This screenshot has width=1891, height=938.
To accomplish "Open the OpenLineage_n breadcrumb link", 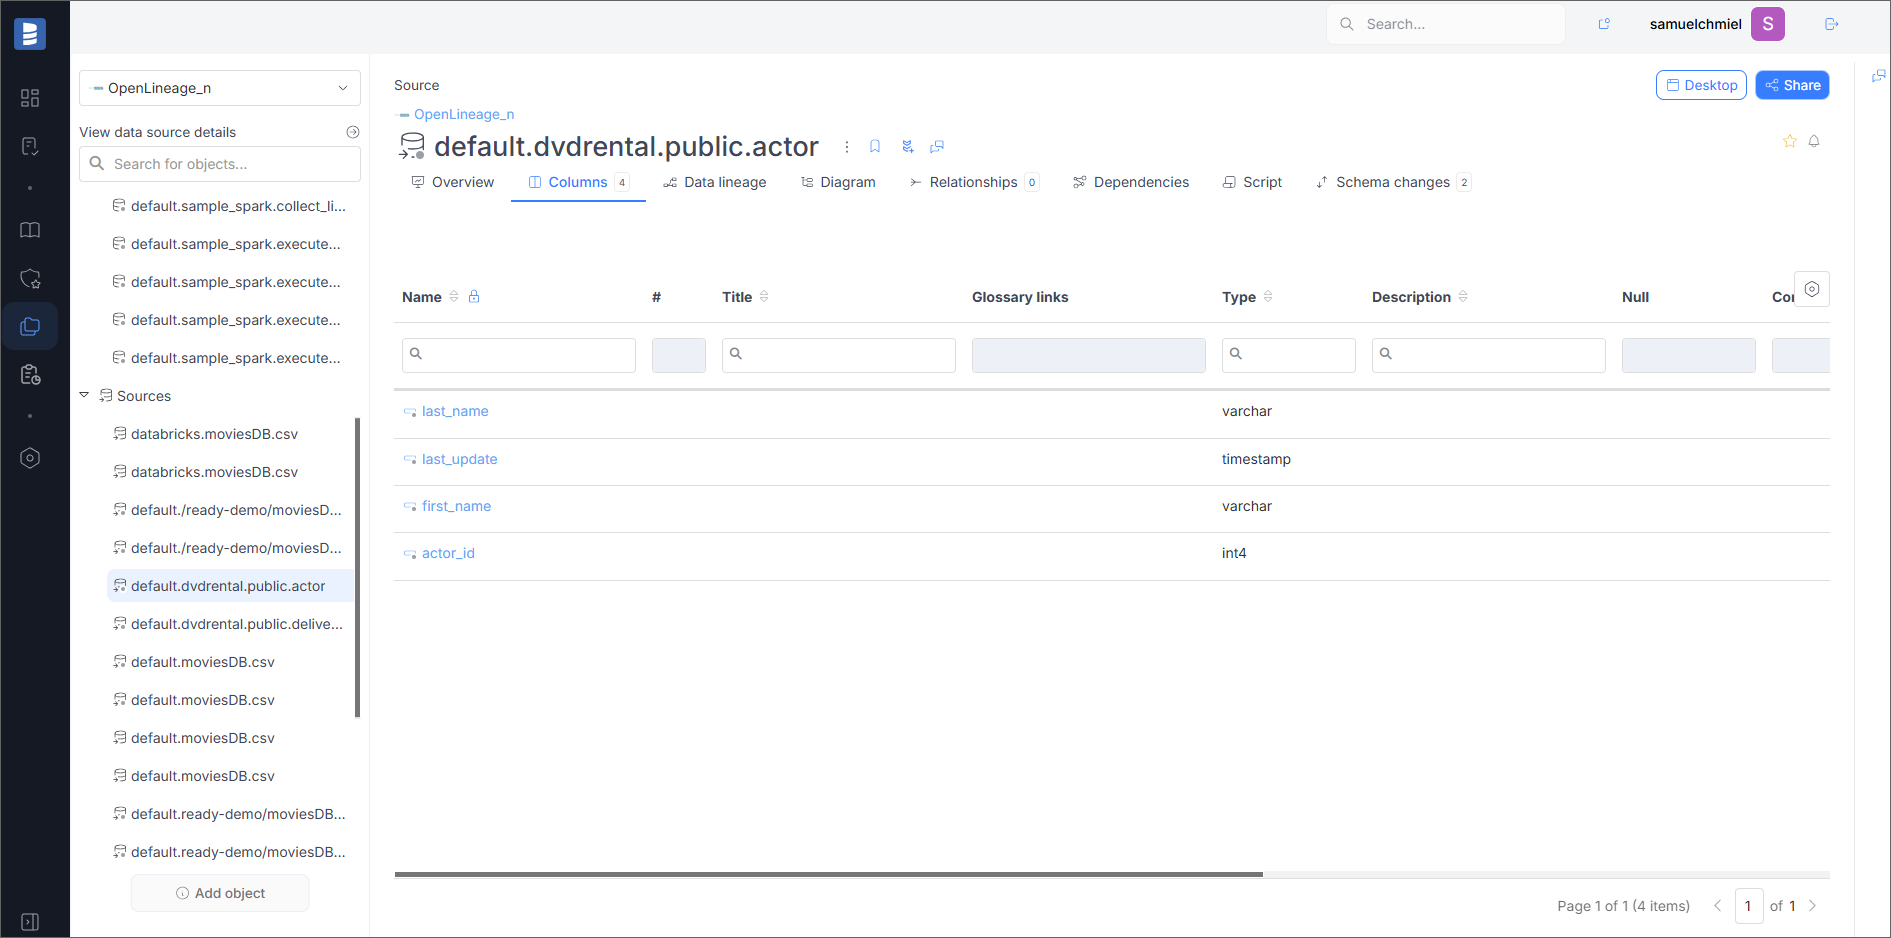I will 464,114.
